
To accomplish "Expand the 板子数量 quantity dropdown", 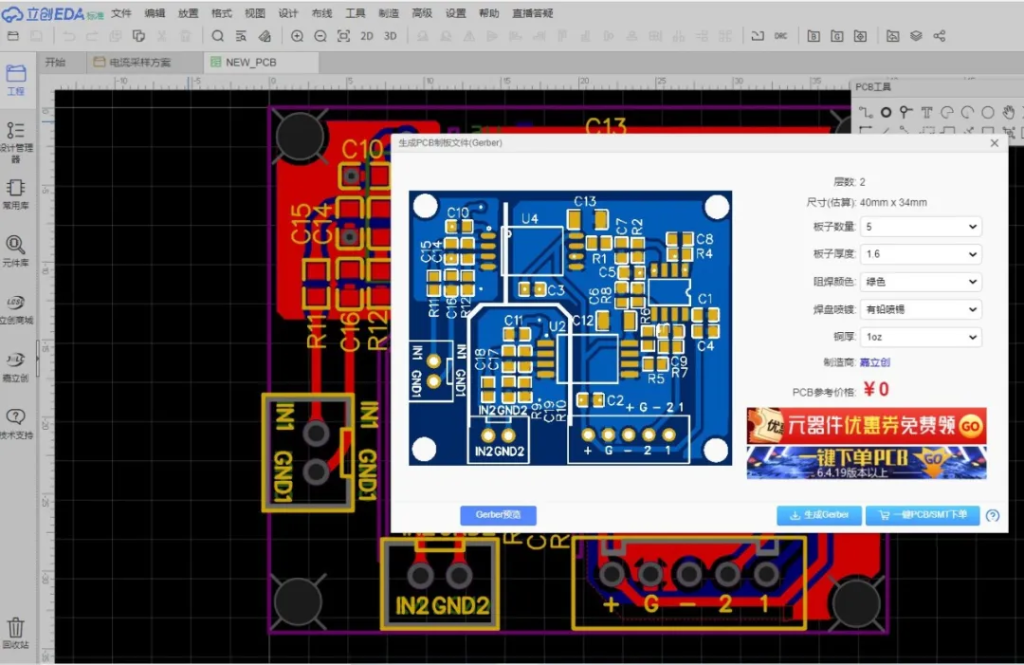I will click(921, 227).
